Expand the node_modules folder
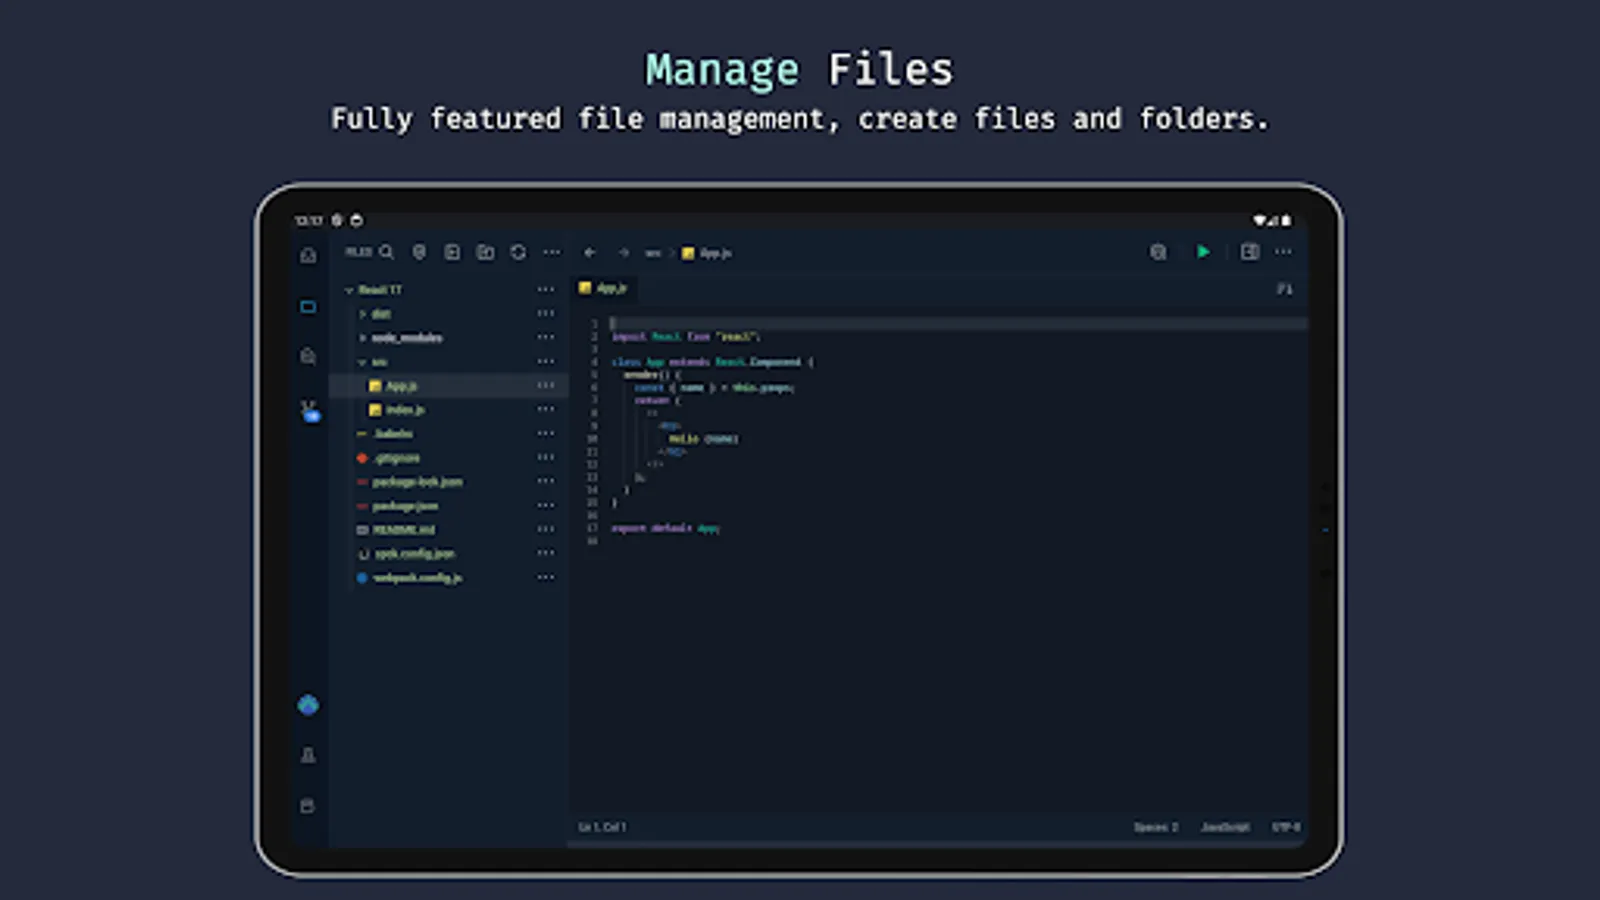1600x900 pixels. pyautogui.click(x=363, y=338)
